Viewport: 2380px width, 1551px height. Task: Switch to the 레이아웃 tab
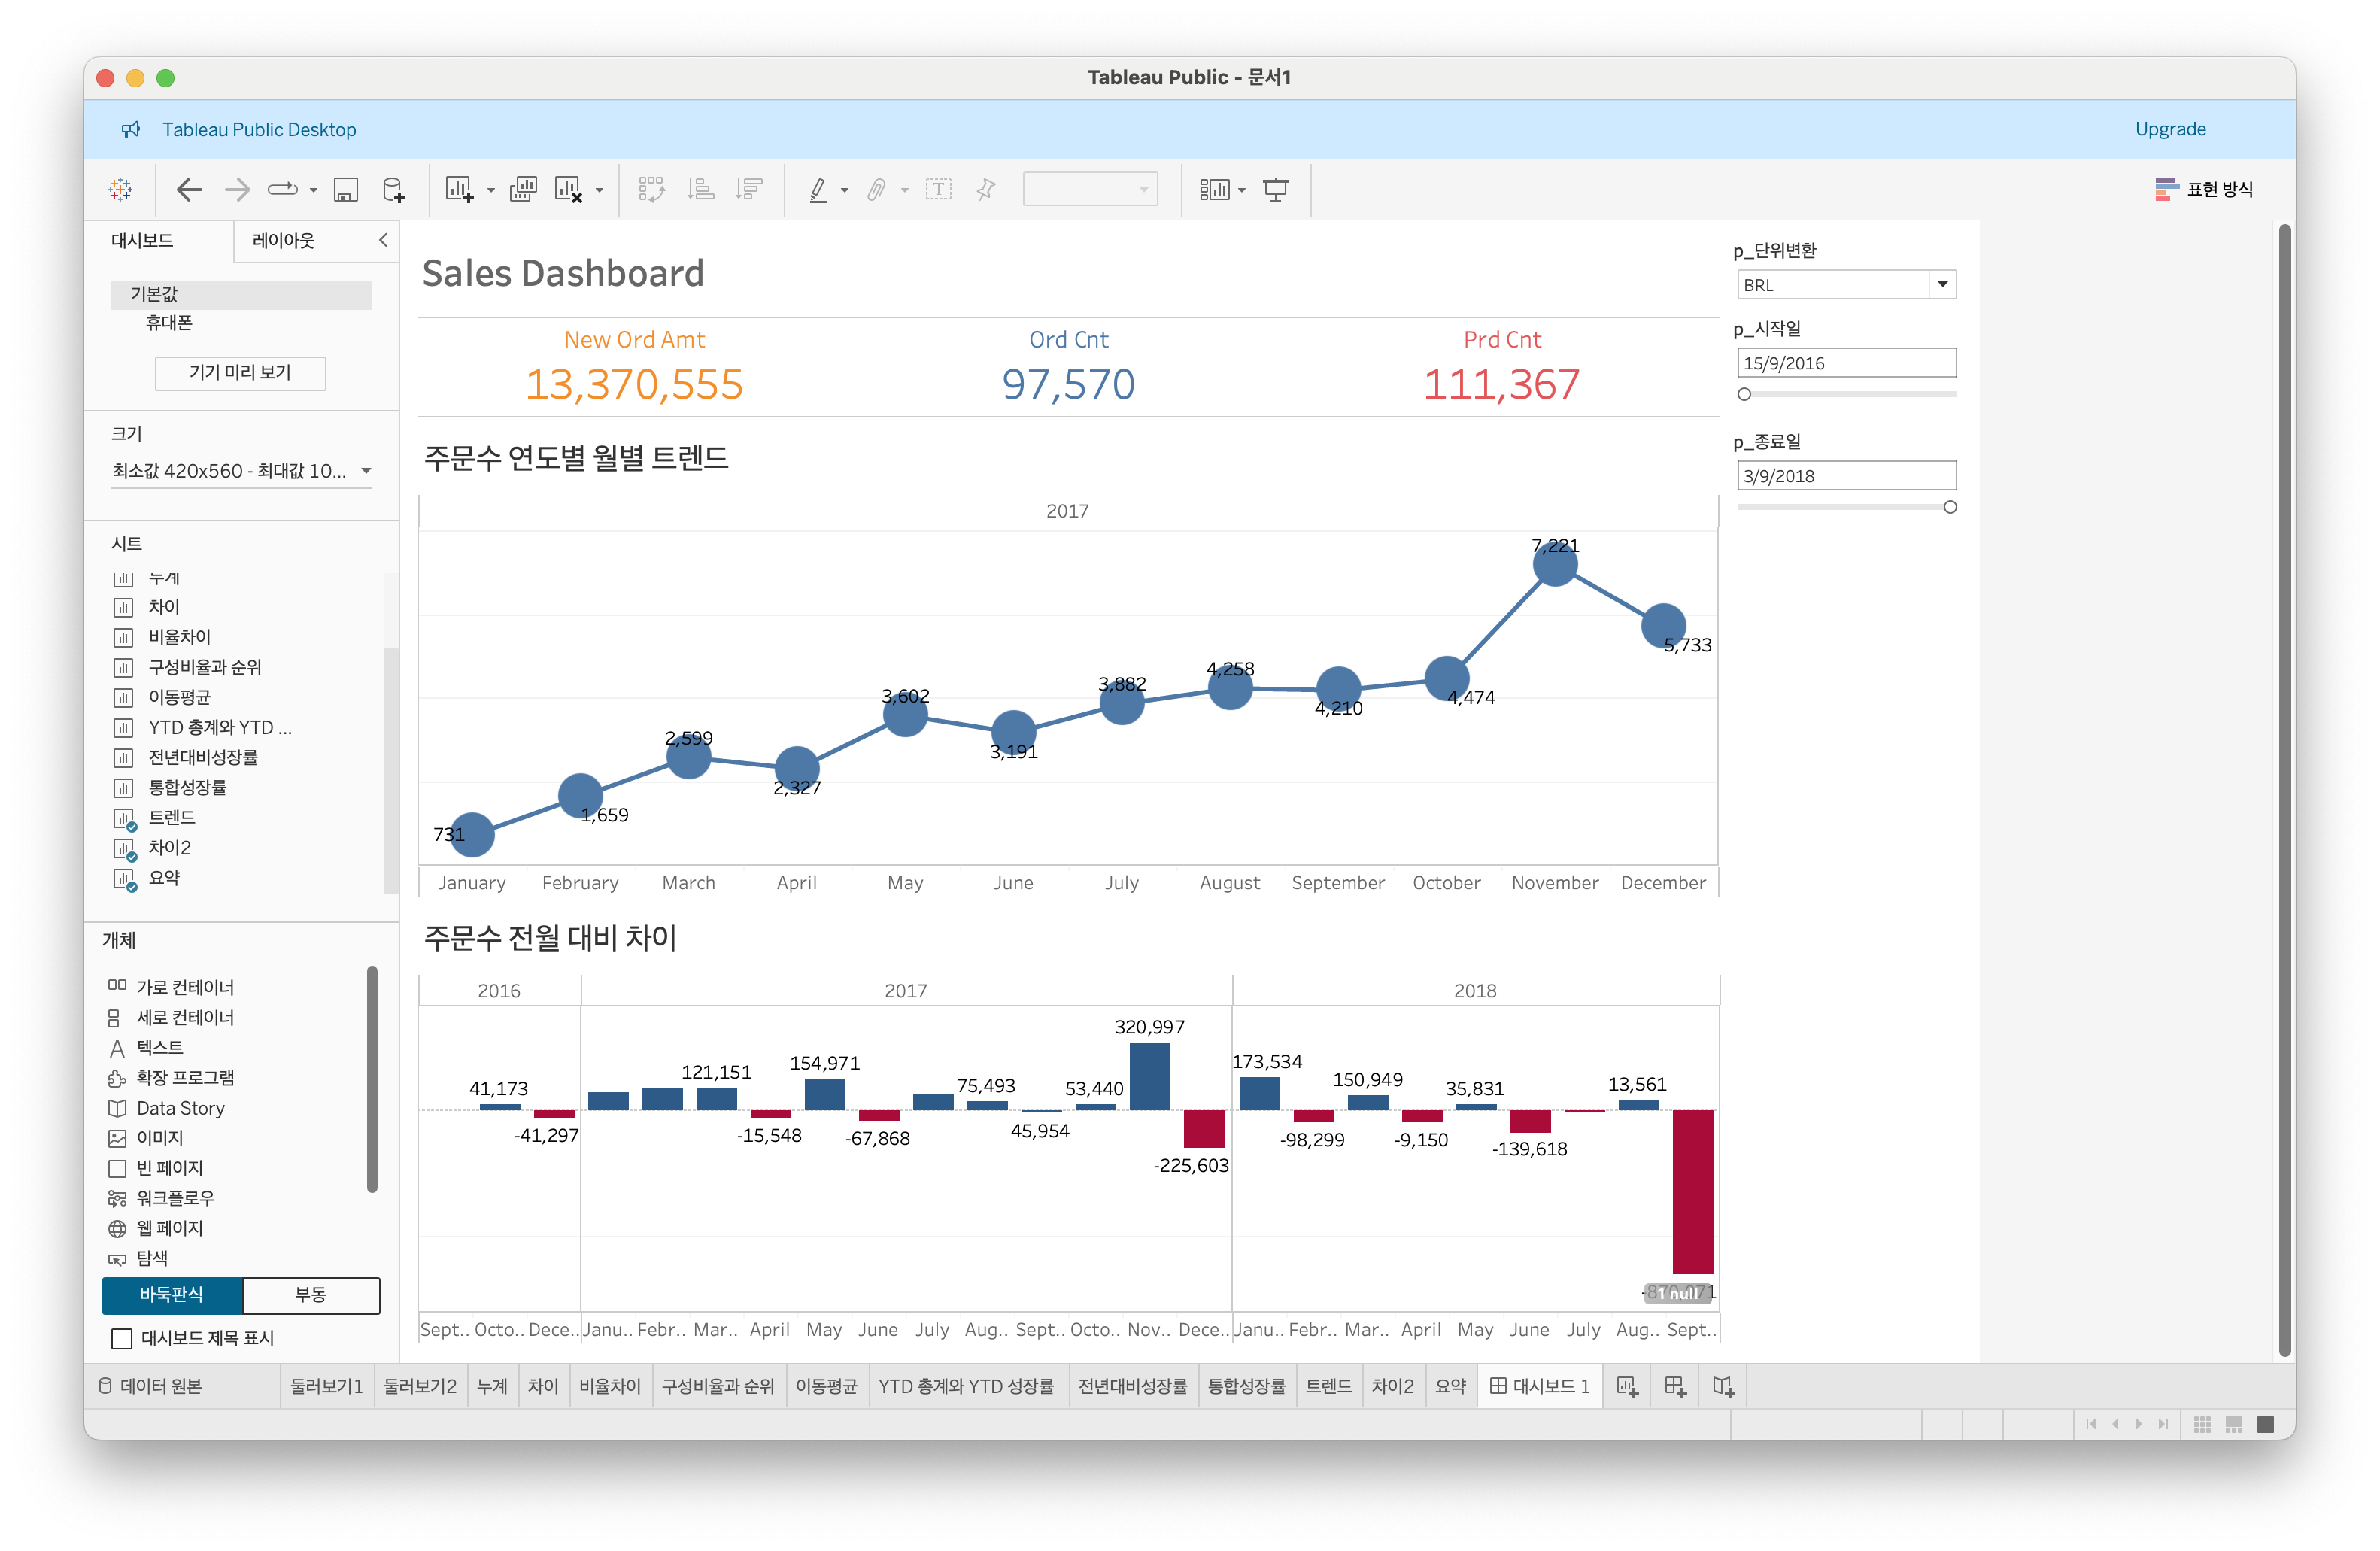283,240
